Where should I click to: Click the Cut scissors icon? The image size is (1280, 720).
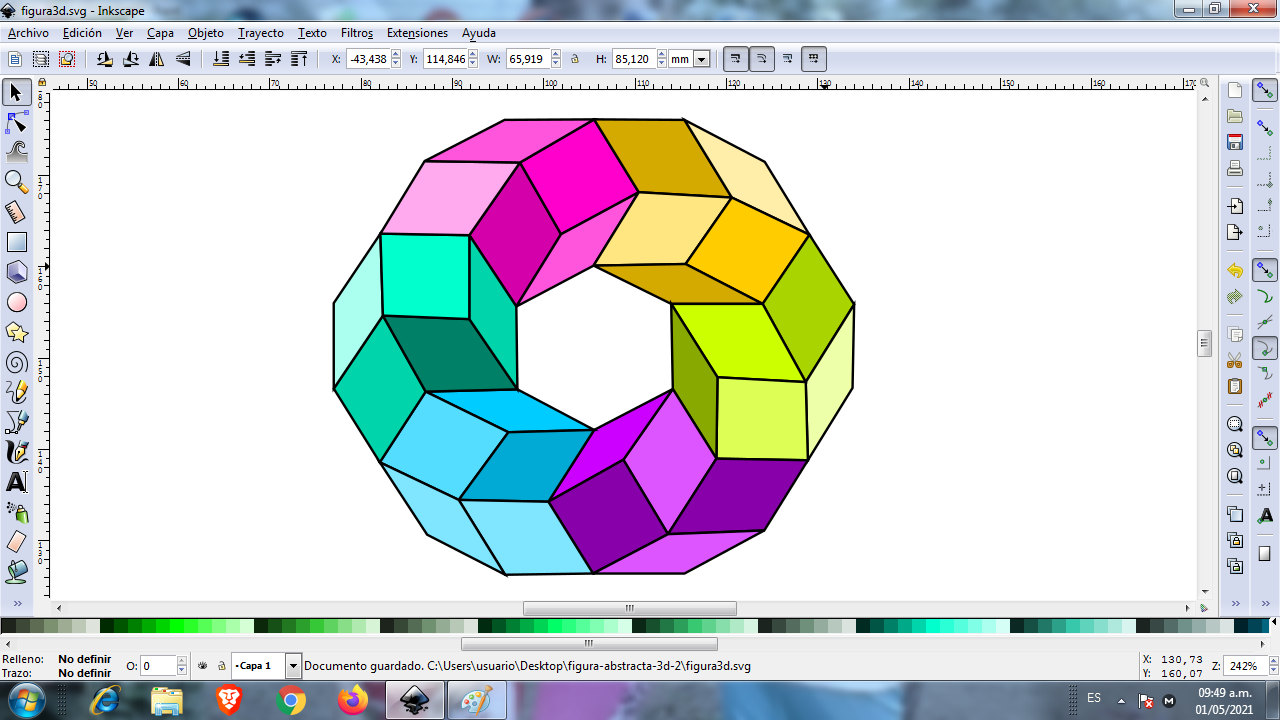pos(1235,360)
